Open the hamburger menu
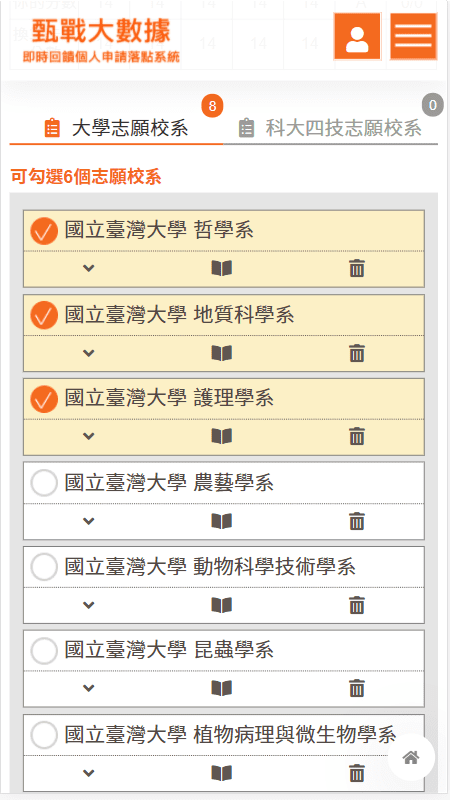Screen dimensions: 450x800 413,36
